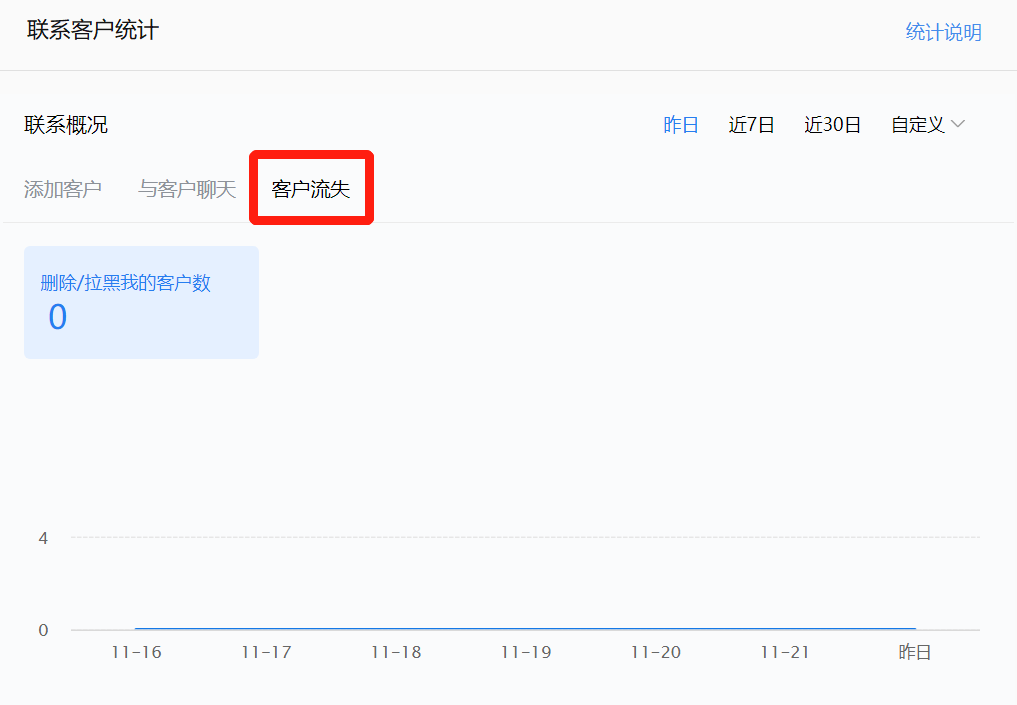Open the 统计说明 link
The height and width of the screenshot is (705, 1017).
point(943,32)
